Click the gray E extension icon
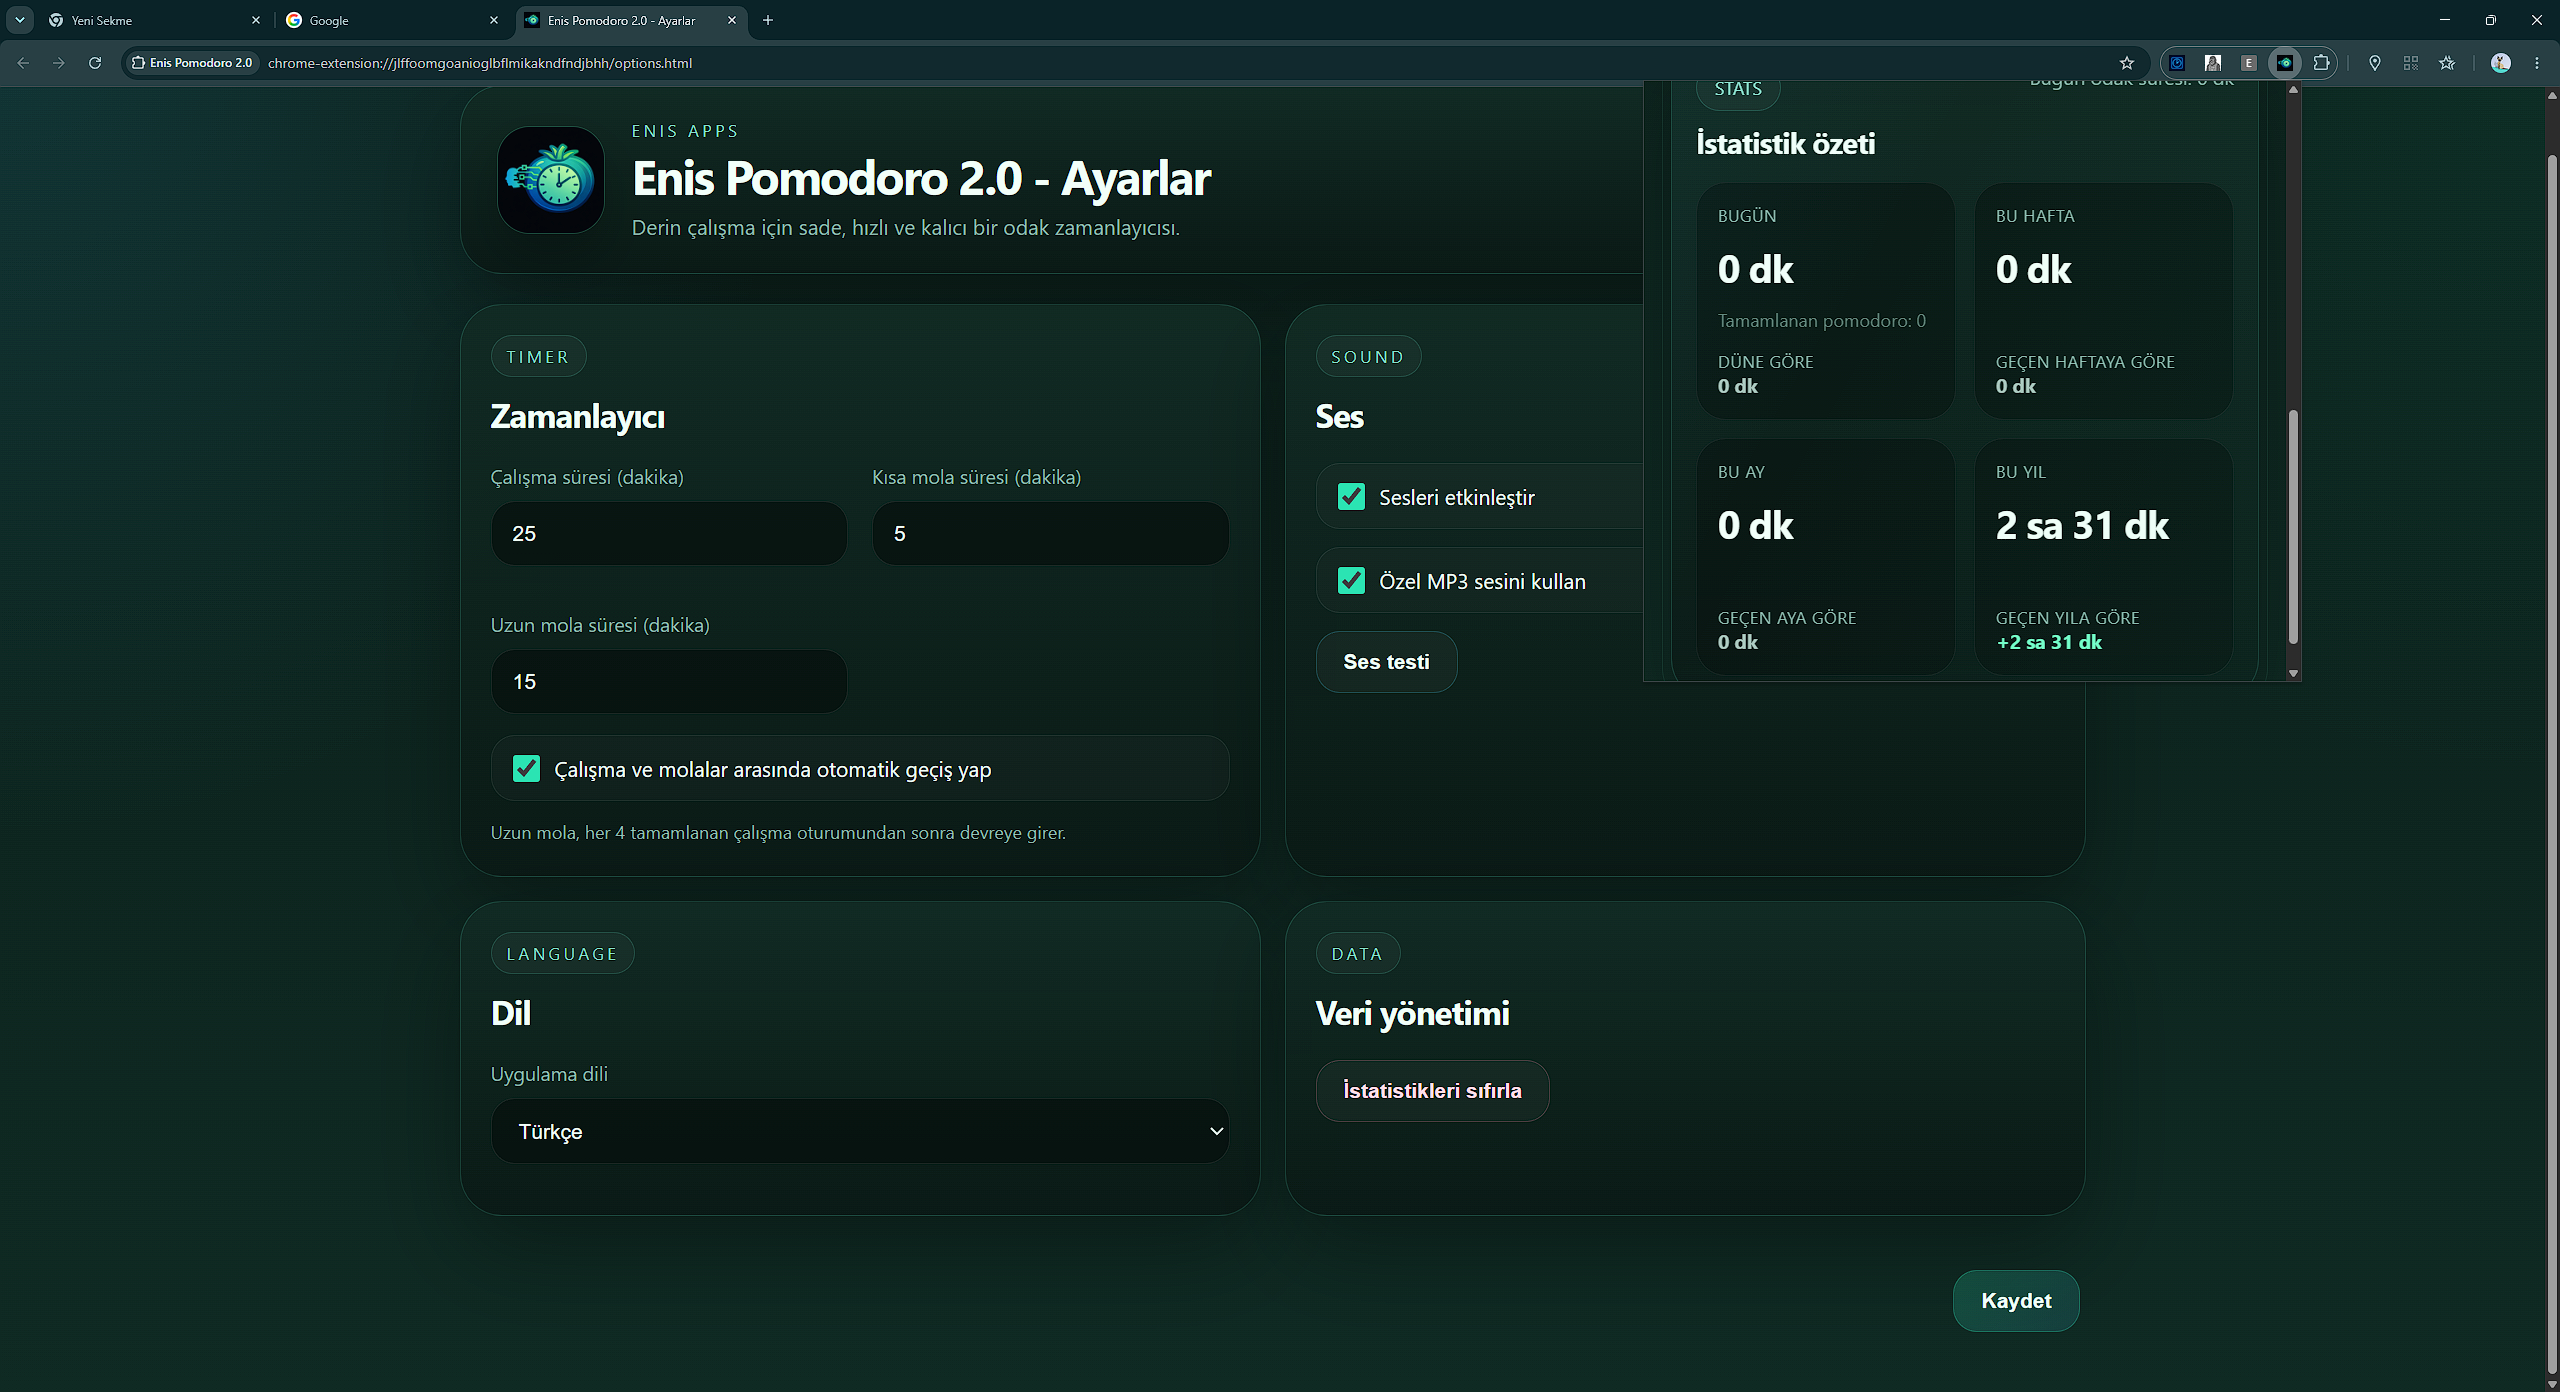The height and width of the screenshot is (1392, 2560). (2249, 63)
